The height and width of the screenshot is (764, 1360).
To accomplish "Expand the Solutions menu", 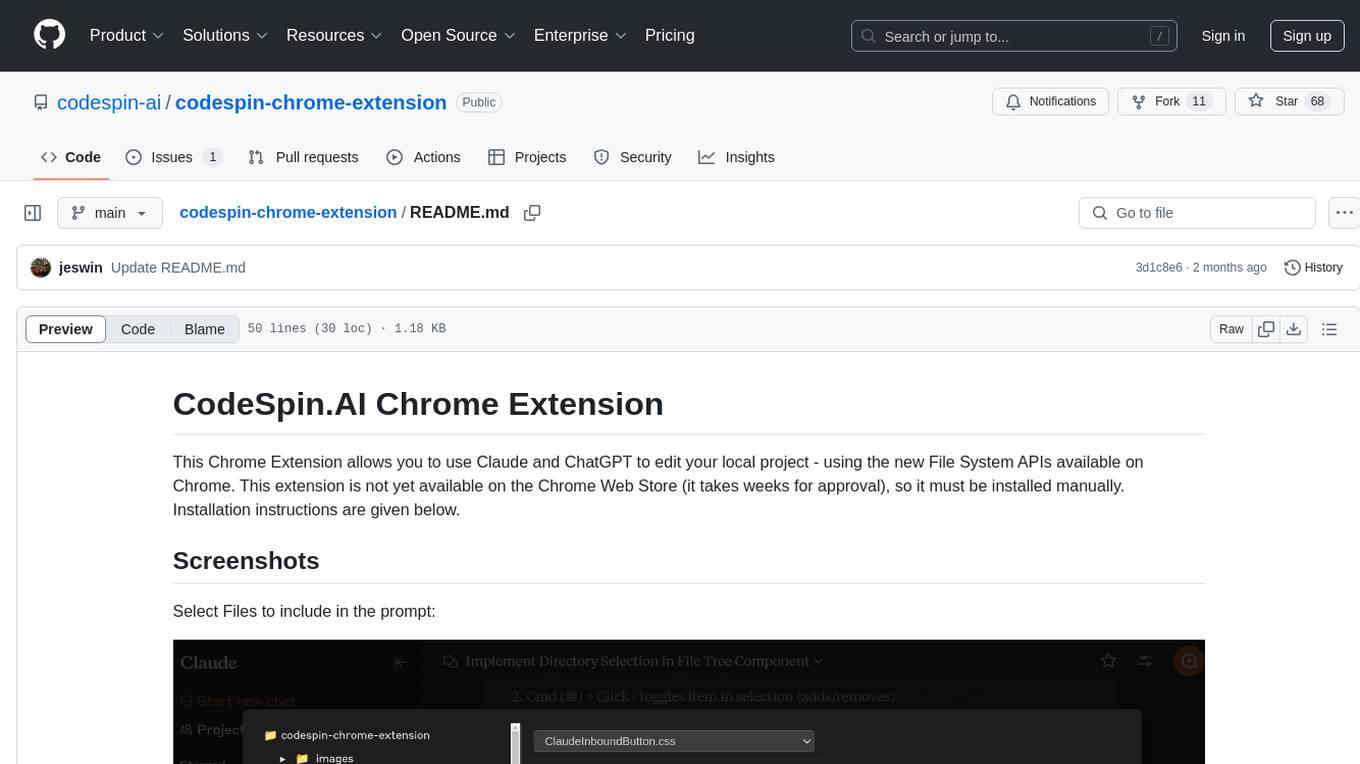I will (x=225, y=35).
